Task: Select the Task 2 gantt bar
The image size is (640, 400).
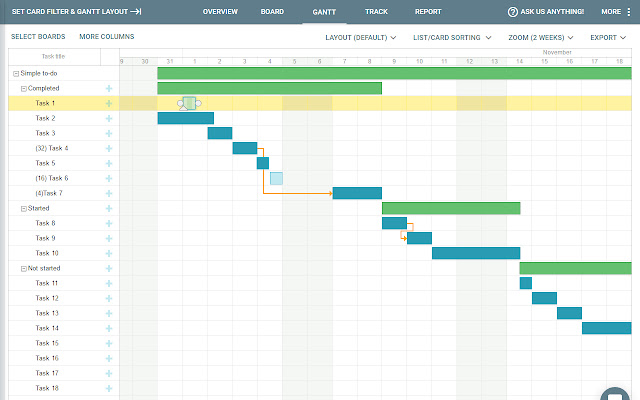Action: [x=186, y=118]
